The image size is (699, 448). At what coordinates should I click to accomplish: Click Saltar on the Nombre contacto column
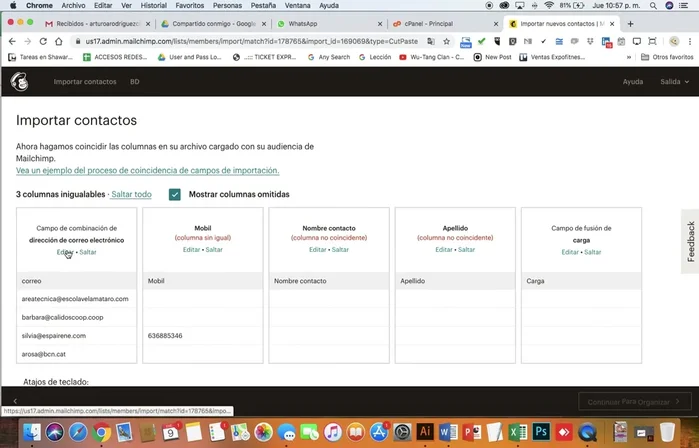tap(340, 250)
